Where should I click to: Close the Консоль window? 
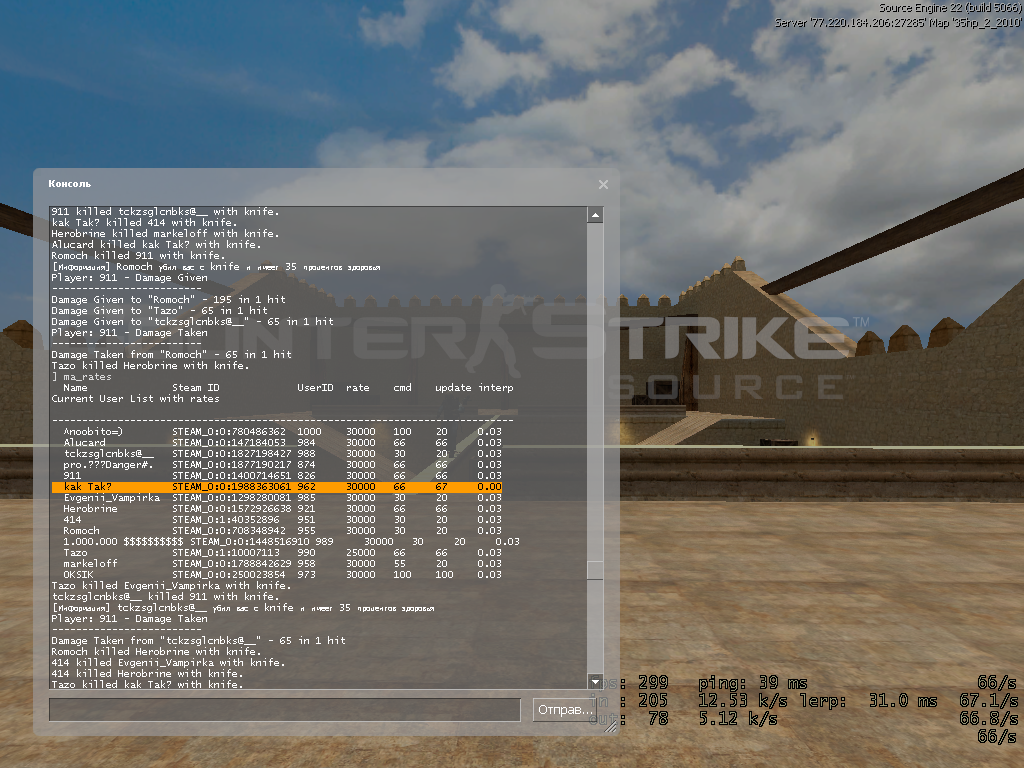click(x=603, y=185)
